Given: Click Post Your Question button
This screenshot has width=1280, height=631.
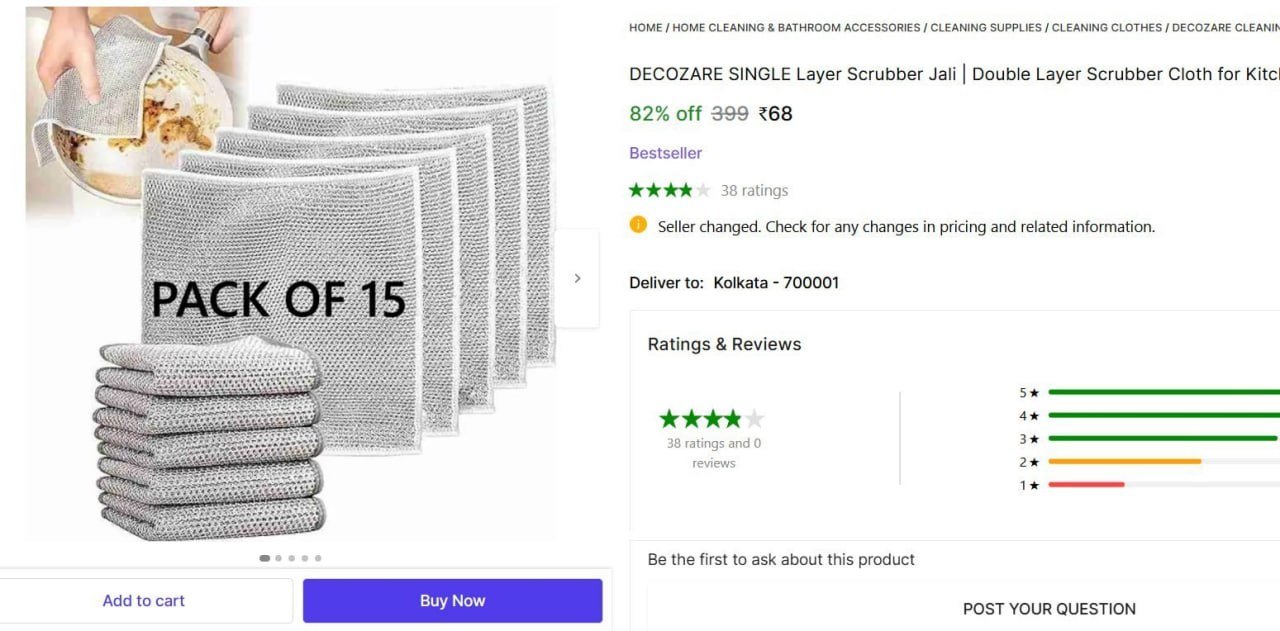Looking at the screenshot, I should [1049, 609].
